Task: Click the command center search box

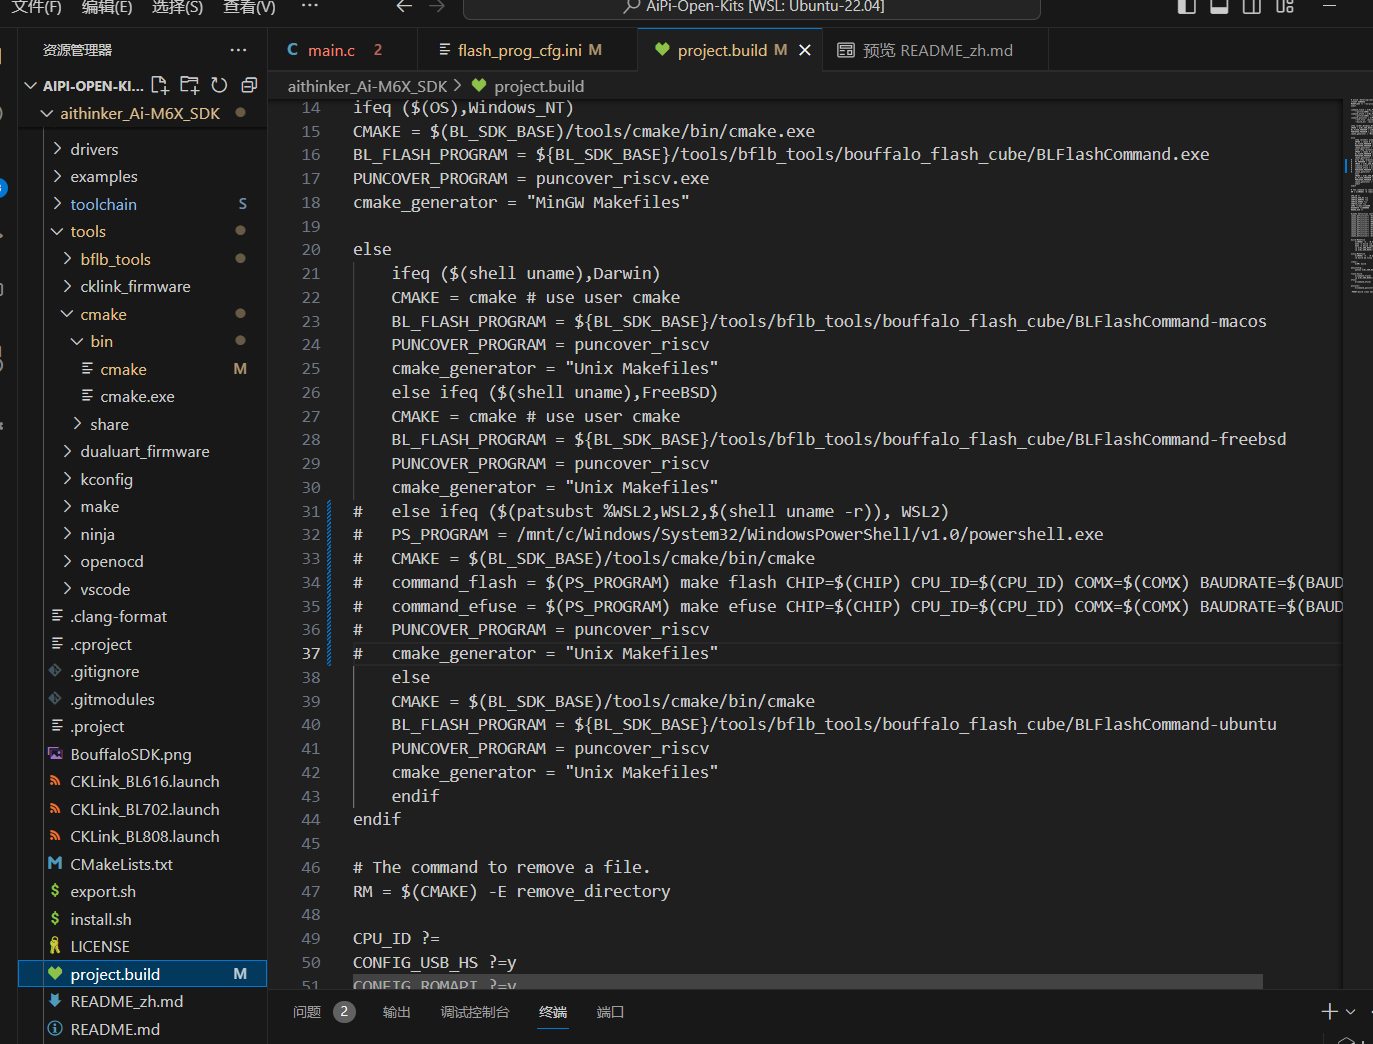Action: pos(752,8)
